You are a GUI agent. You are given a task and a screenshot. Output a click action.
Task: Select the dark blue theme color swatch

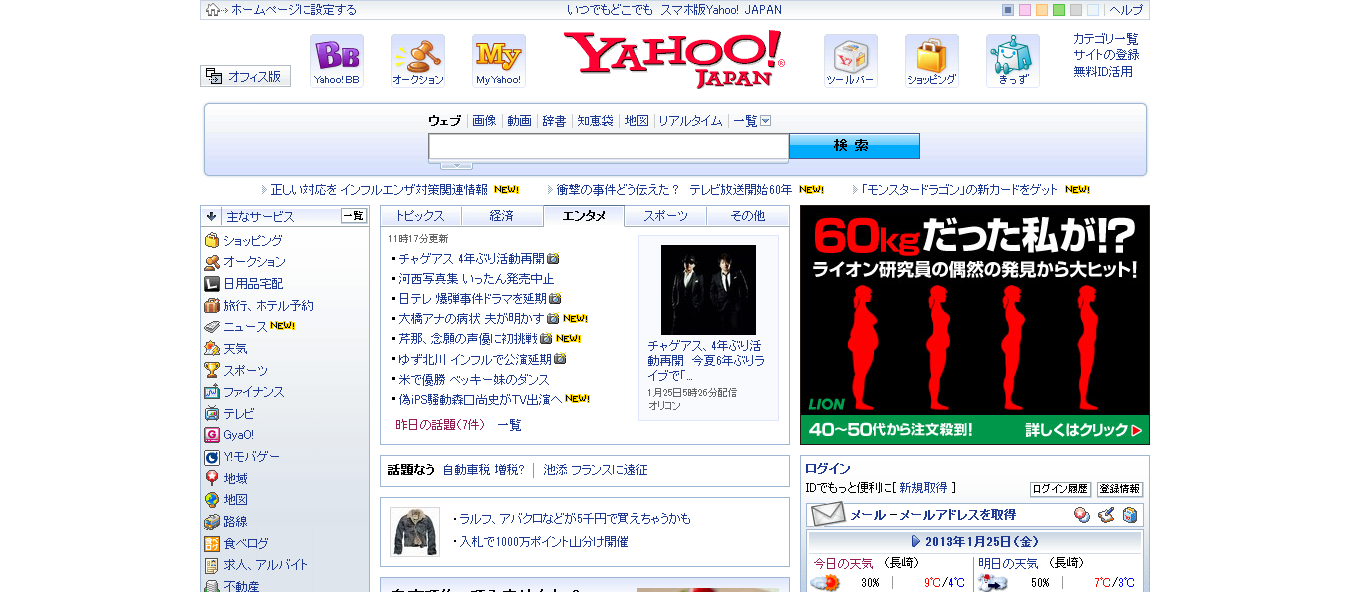[x=1008, y=10]
